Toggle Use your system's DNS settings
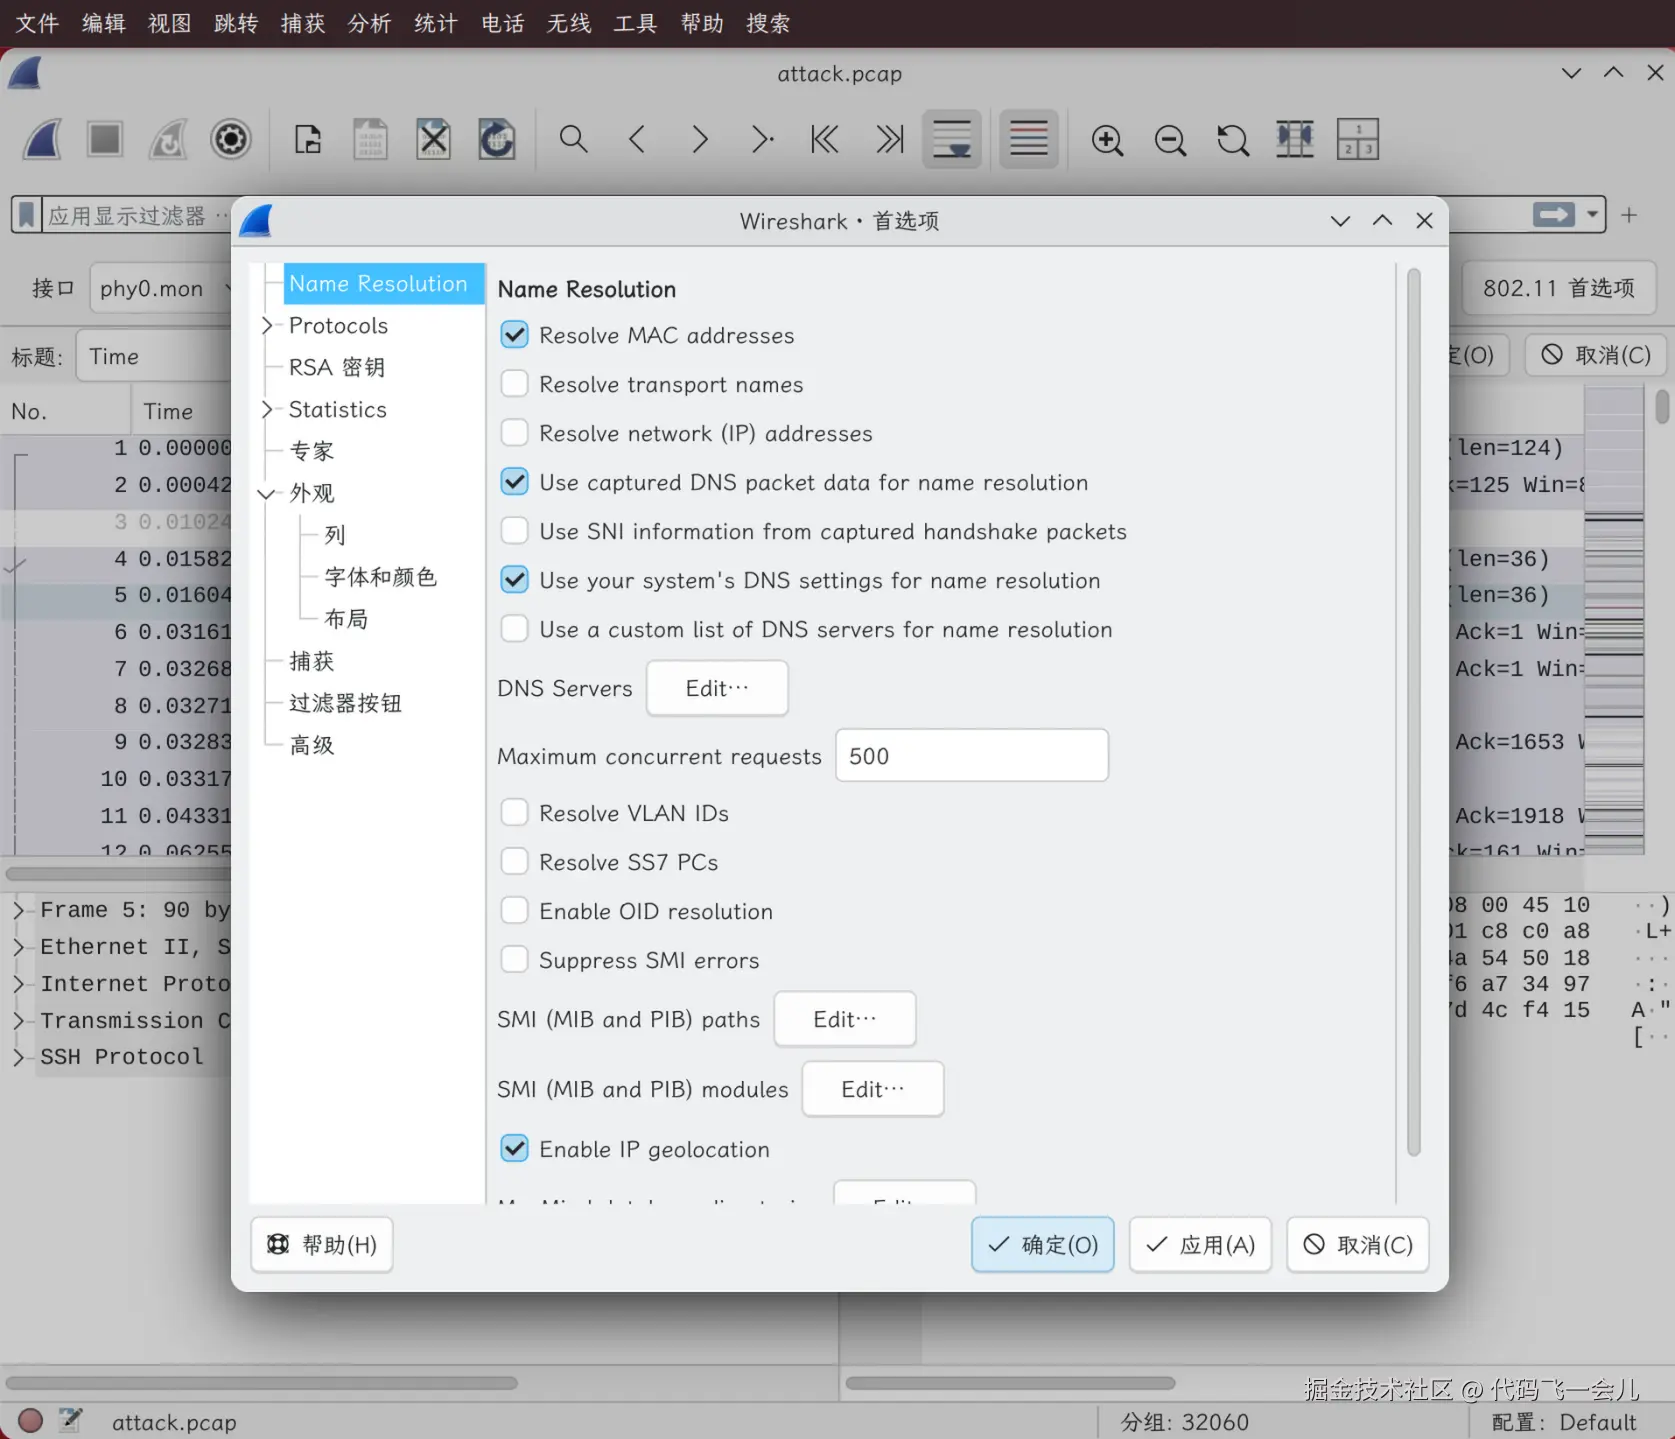Viewport: 1675px width, 1439px height. (514, 579)
